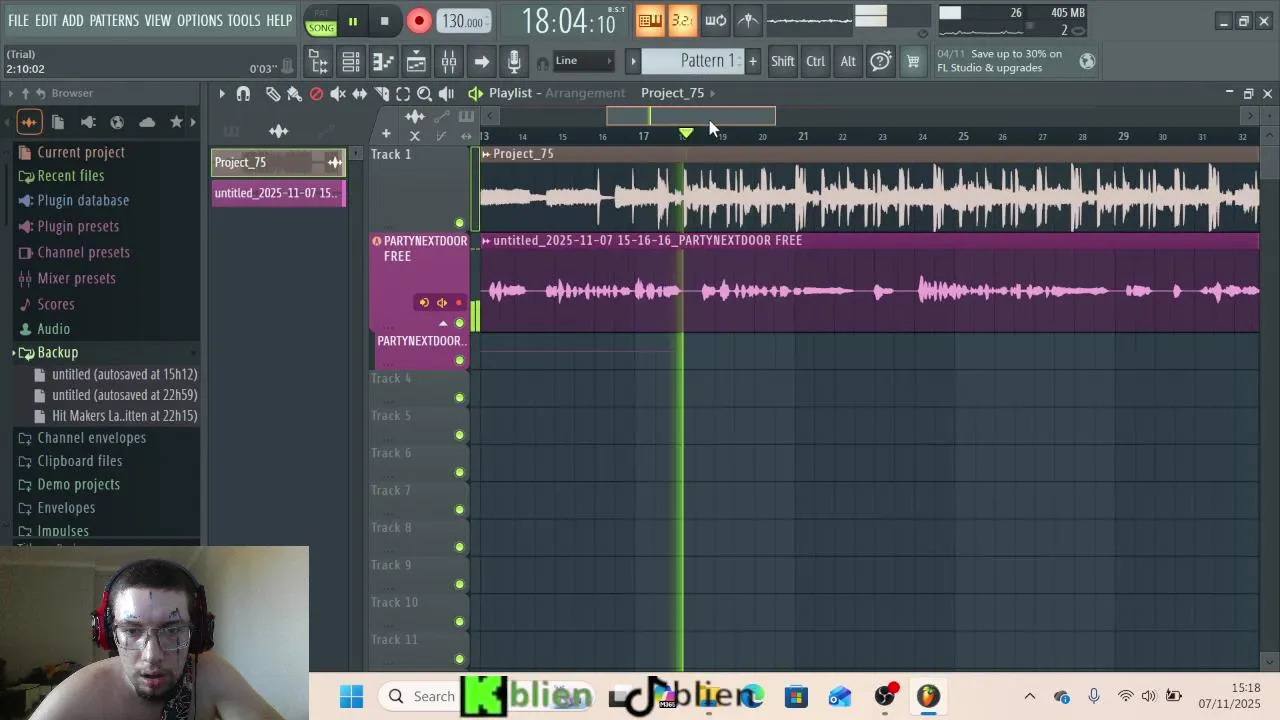This screenshot has height=720, width=1280.
Task: Open the browser view icon
Action: coord(319,62)
